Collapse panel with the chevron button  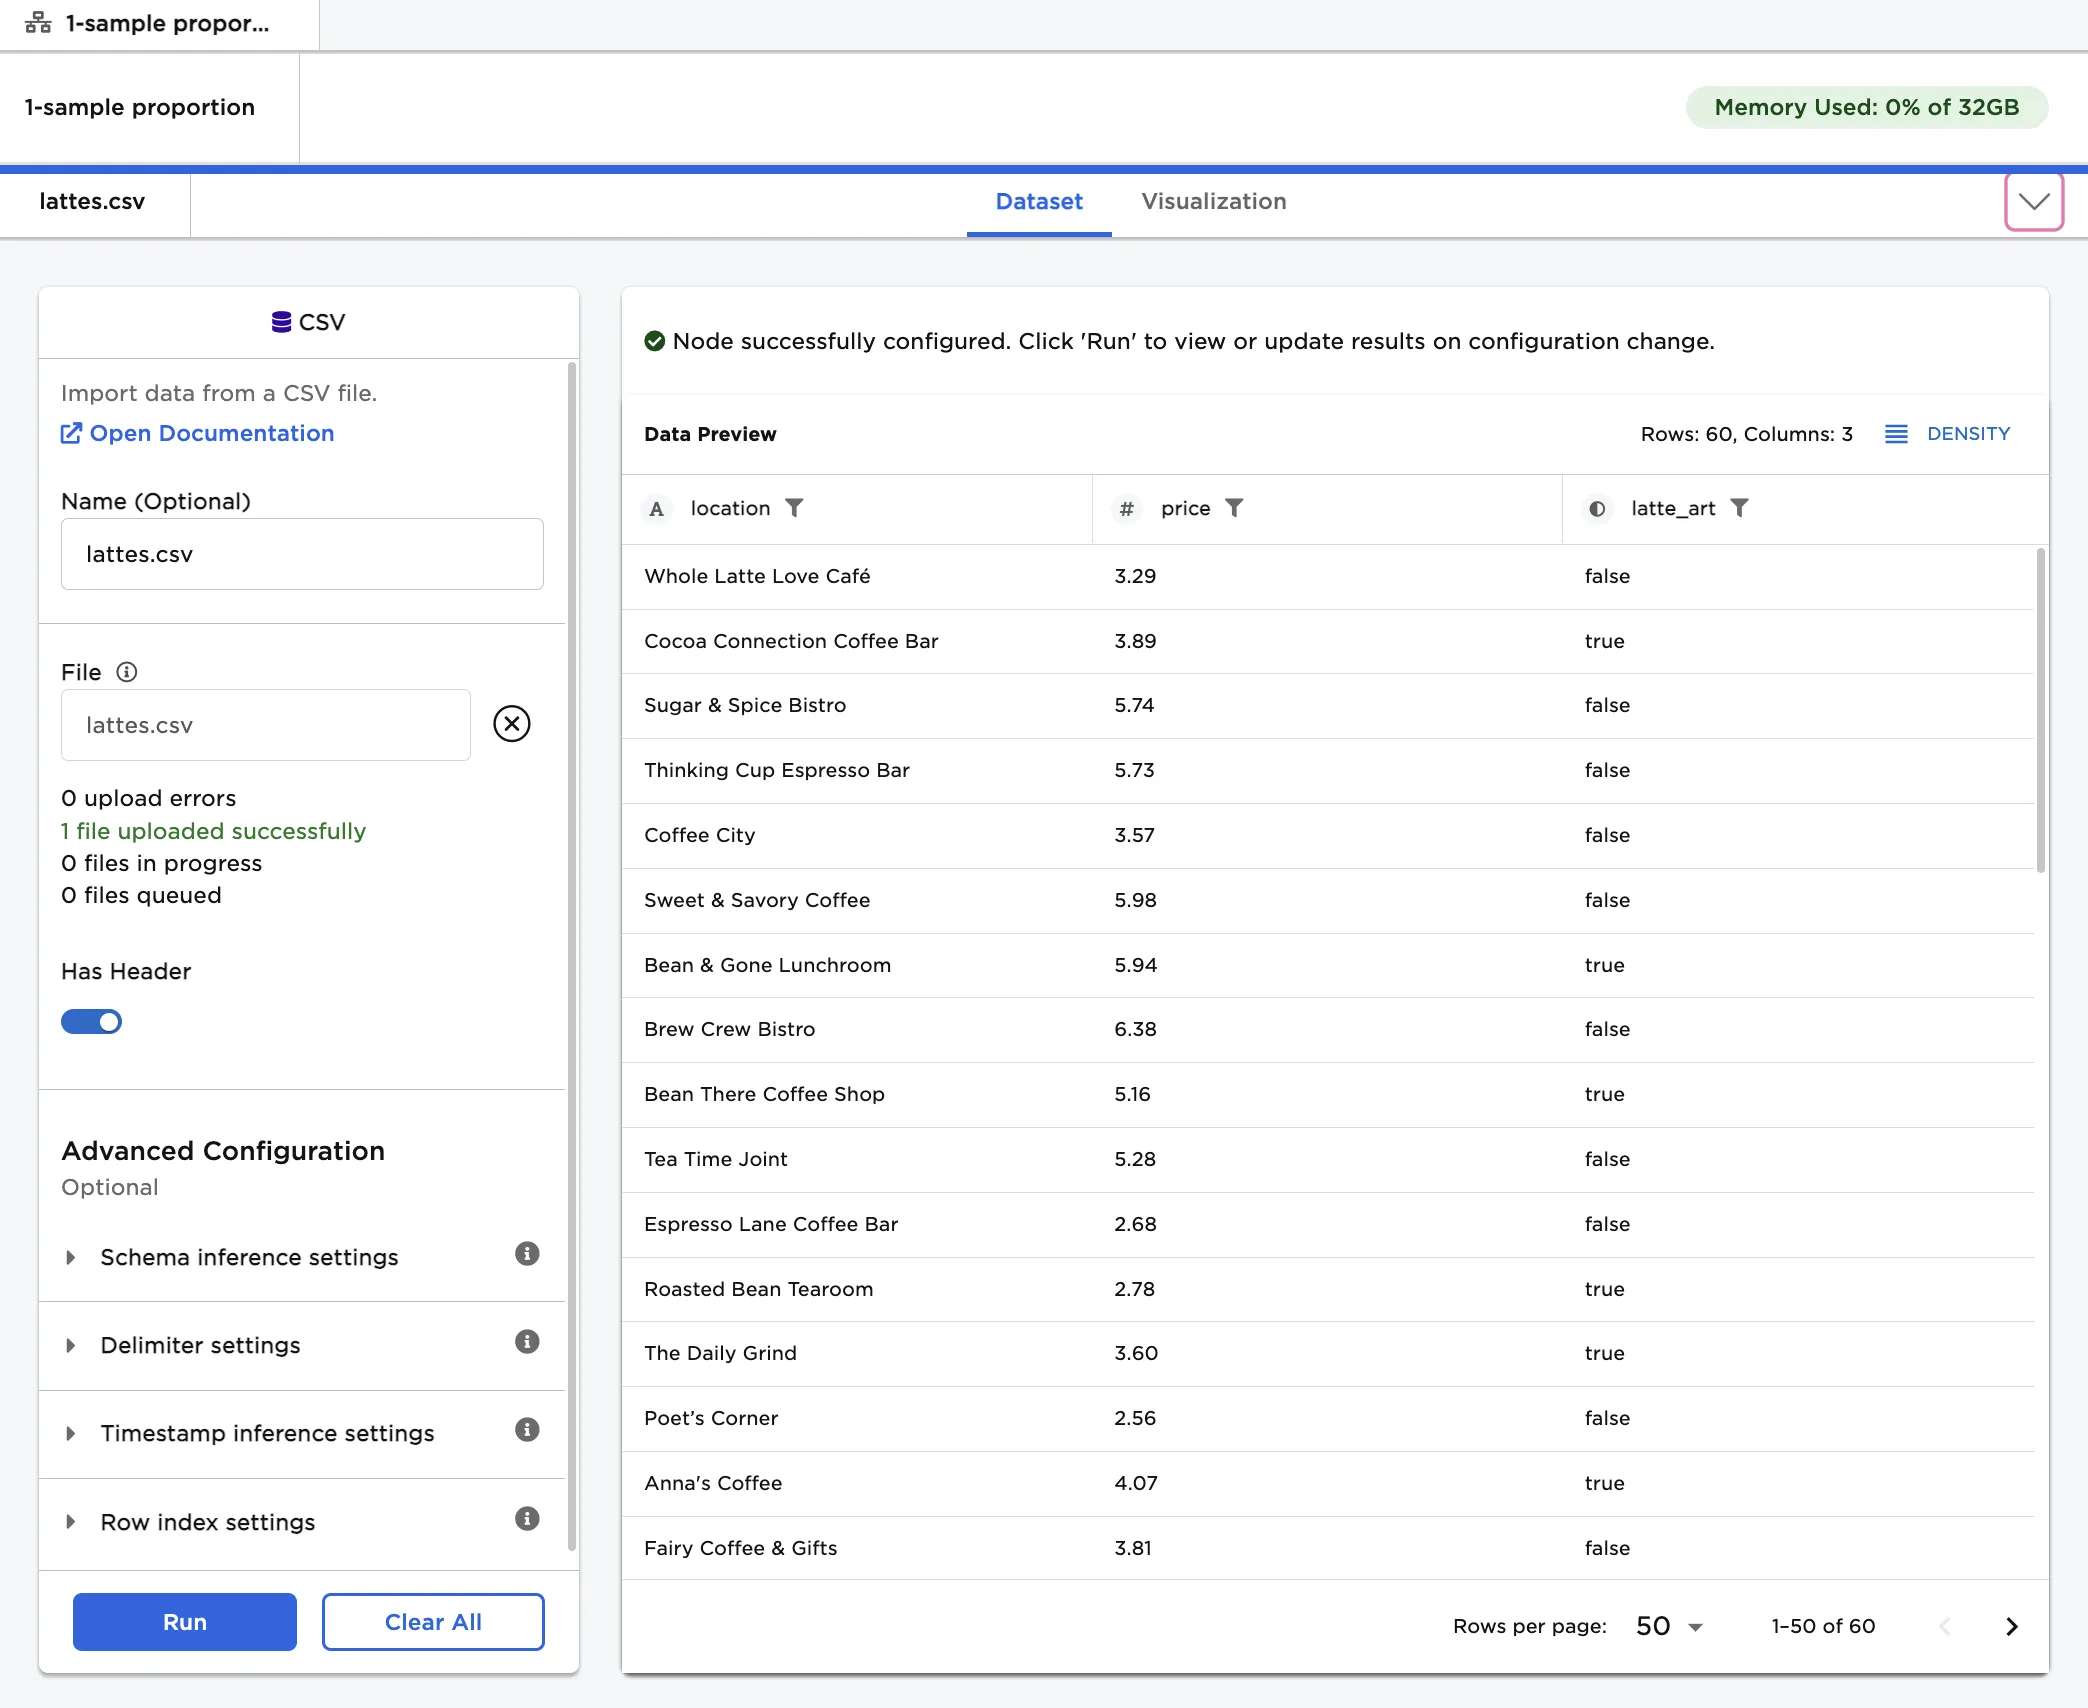pos(2033,202)
